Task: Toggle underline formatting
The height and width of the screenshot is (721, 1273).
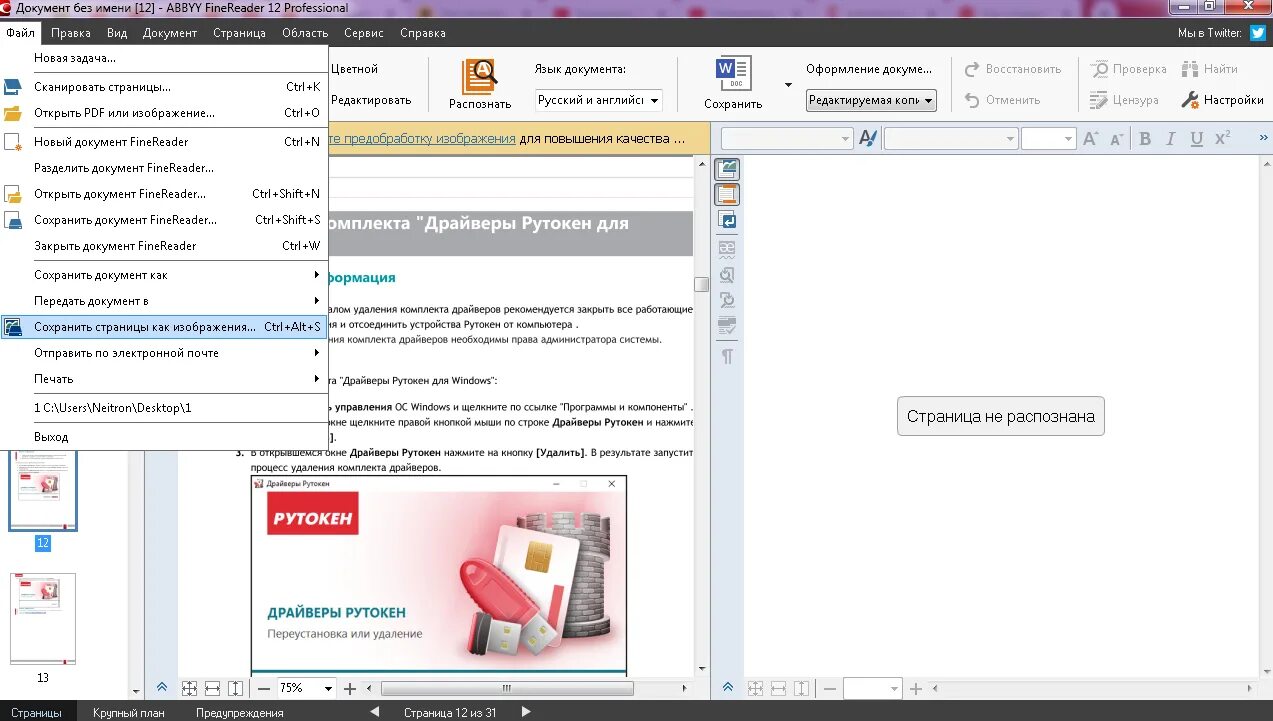Action: (x=1195, y=138)
